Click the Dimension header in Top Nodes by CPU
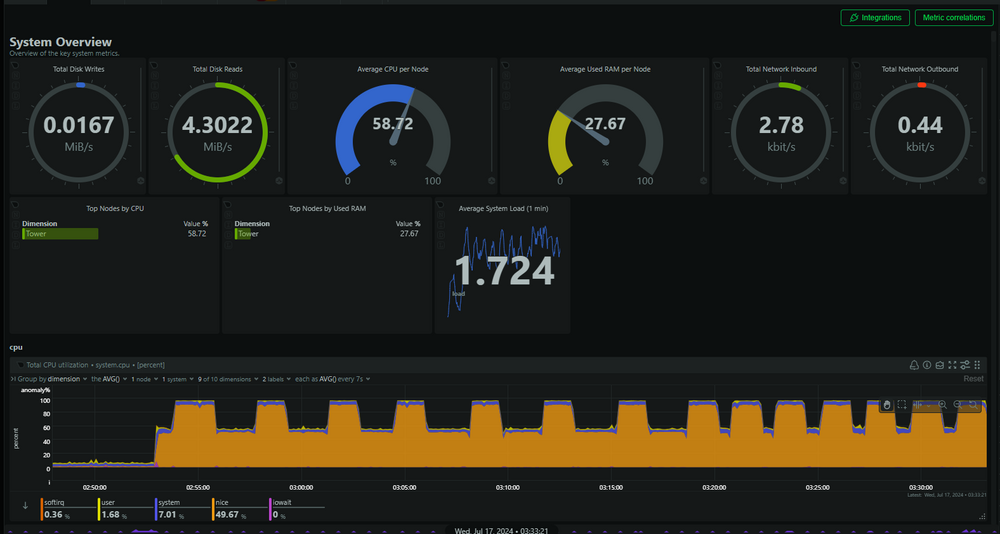This screenshot has width=1000, height=534. pos(40,224)
